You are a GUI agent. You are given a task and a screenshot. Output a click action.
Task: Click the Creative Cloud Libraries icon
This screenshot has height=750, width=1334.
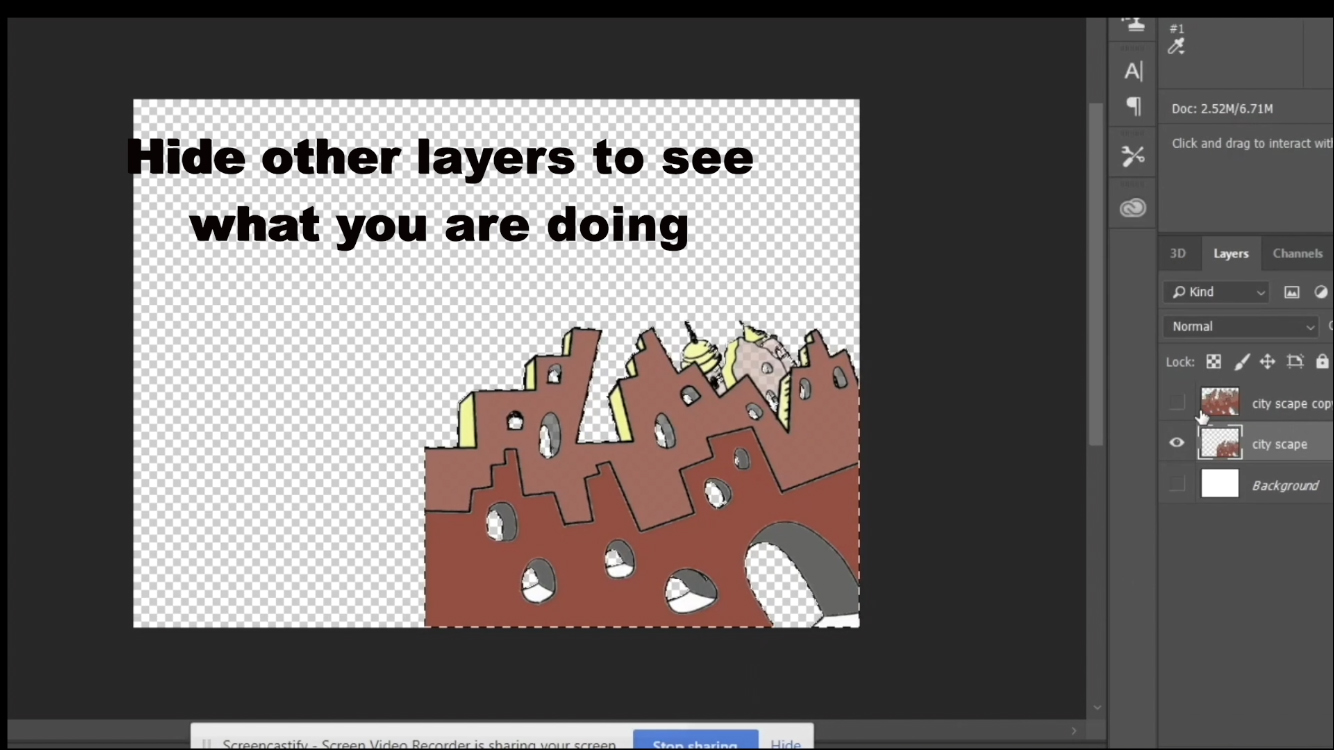coord(1133,207)
